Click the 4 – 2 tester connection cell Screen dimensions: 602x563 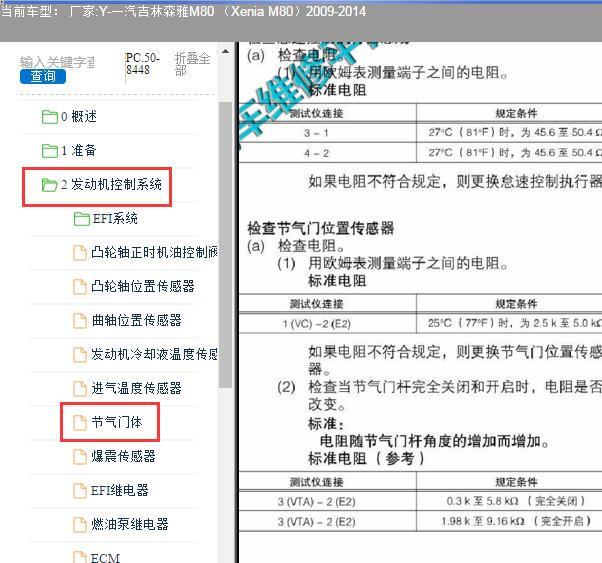pos(327,153)
